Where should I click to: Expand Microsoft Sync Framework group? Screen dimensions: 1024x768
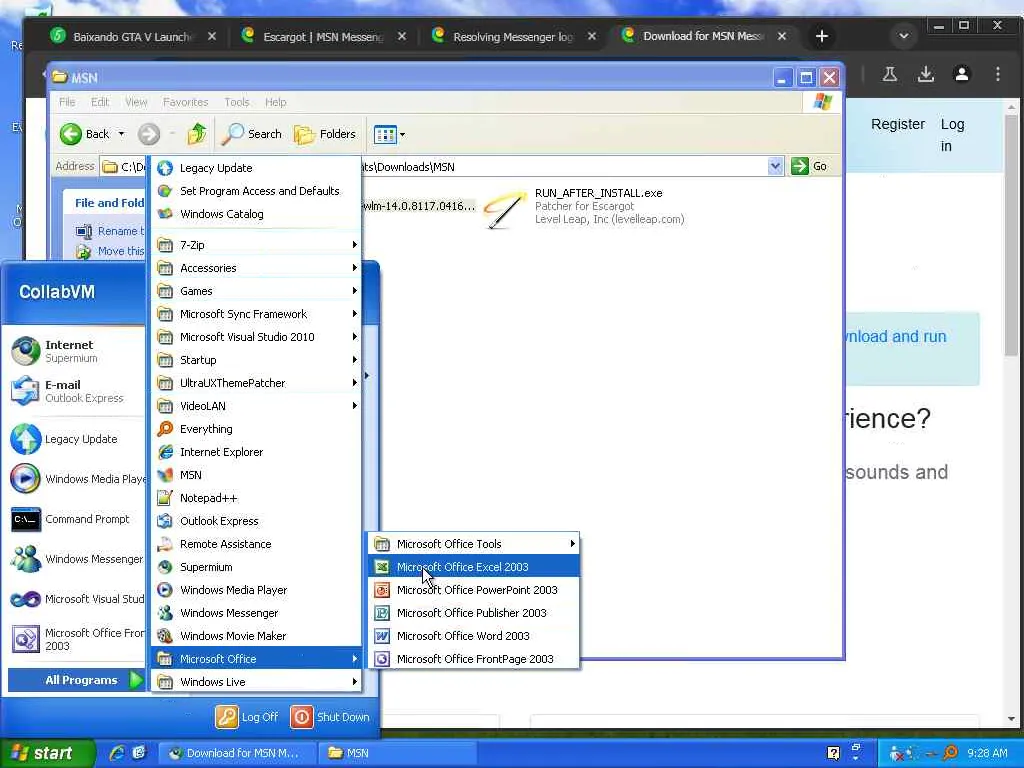click(x=256, y=314)
